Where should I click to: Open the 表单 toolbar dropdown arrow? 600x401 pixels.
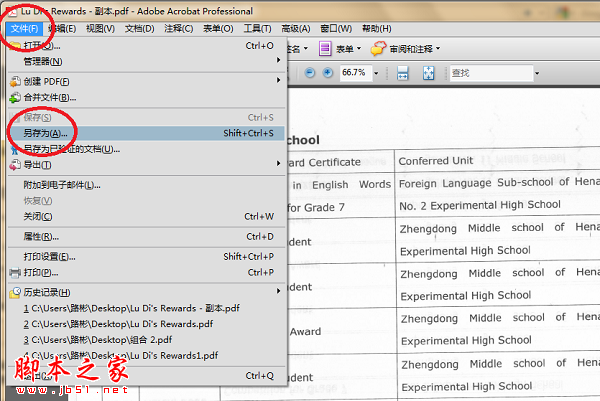[359, 49]
